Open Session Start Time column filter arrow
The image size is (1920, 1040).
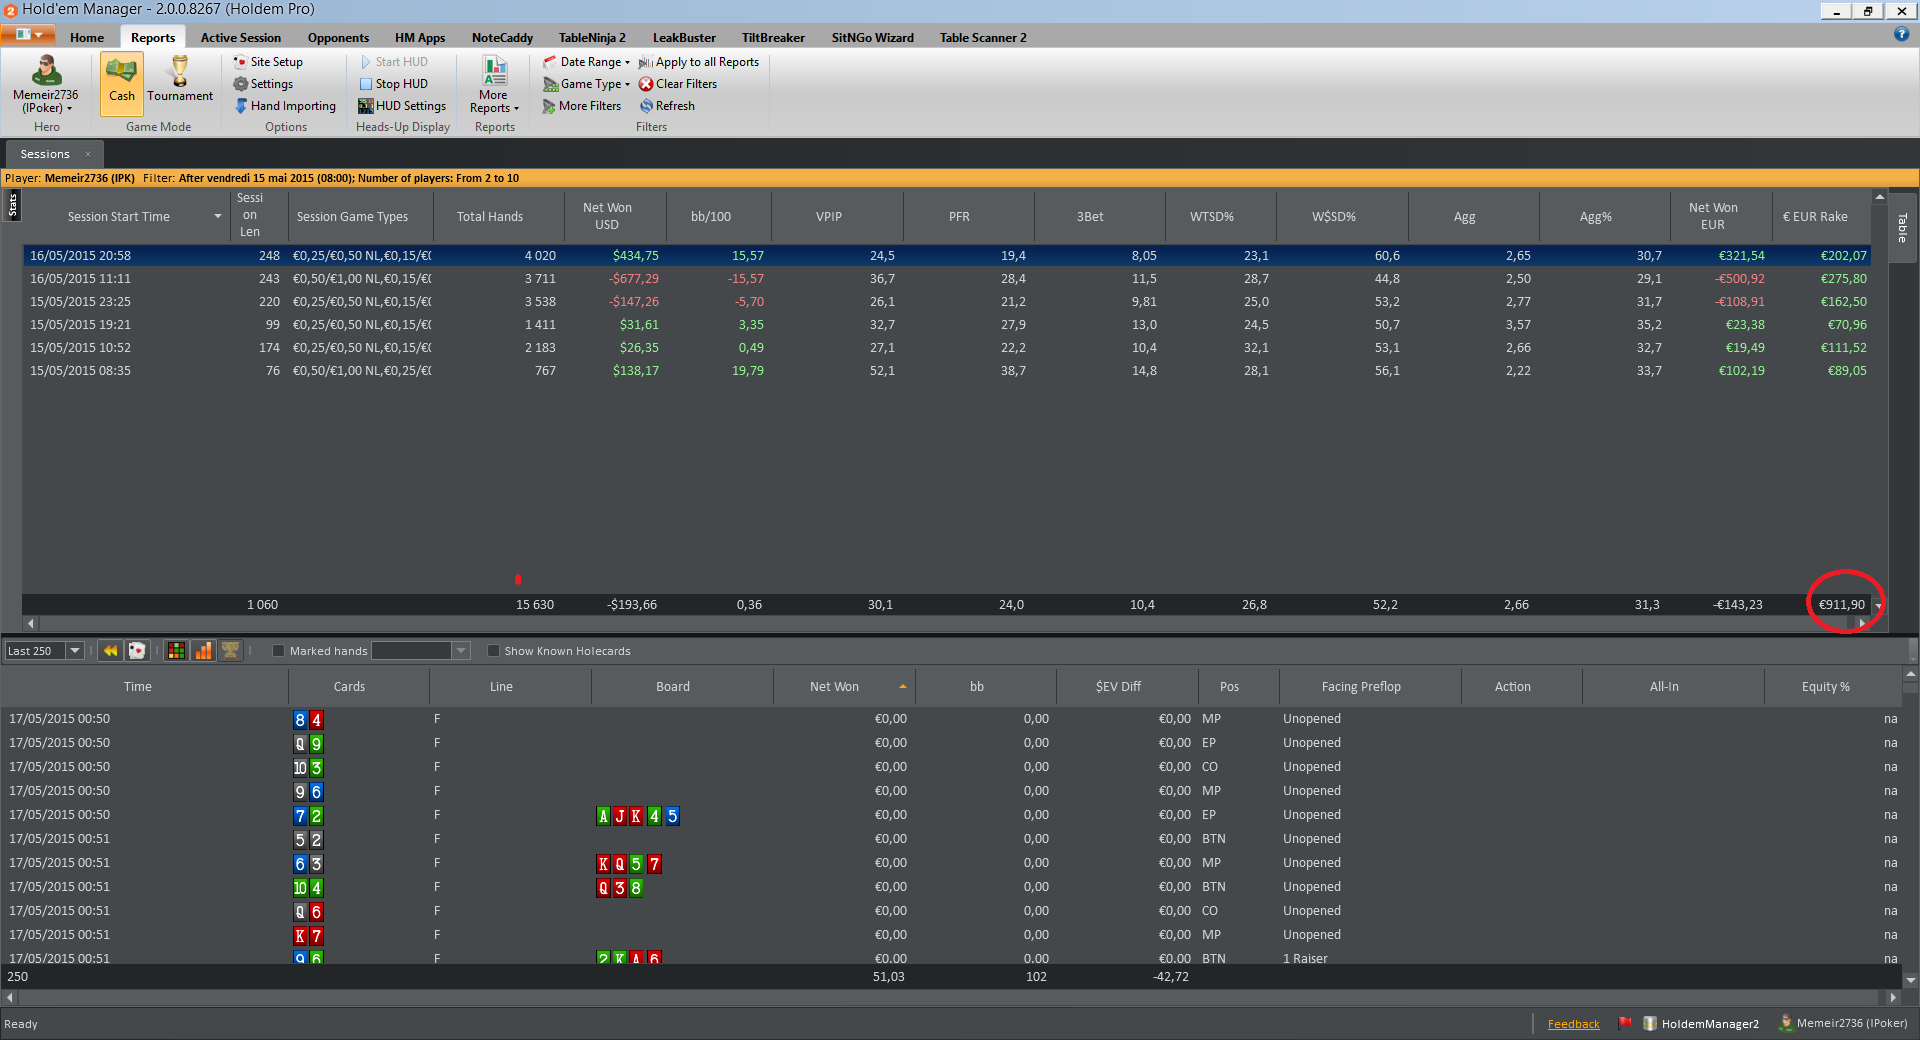[218, 217]
